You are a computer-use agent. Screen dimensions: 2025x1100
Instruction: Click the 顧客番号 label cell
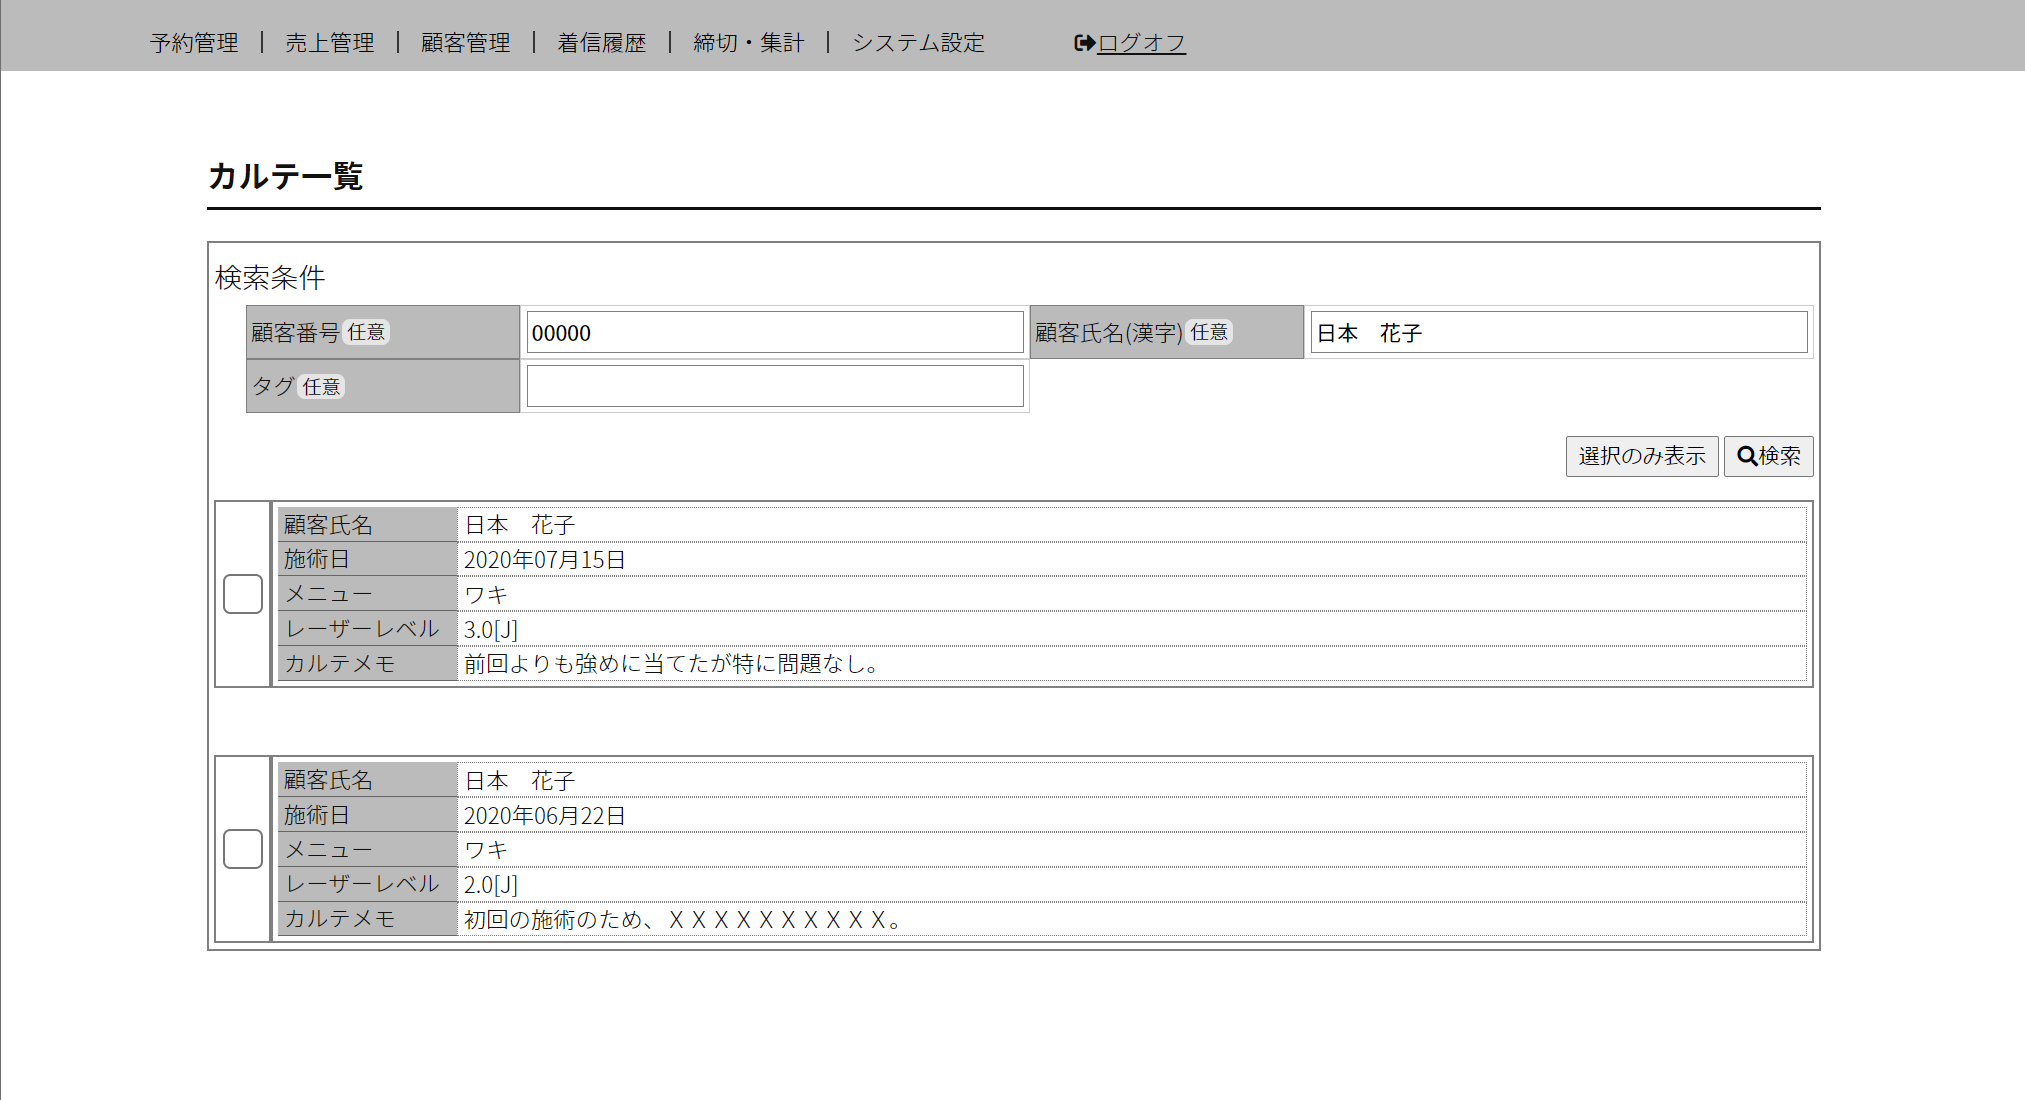(383, 332)
